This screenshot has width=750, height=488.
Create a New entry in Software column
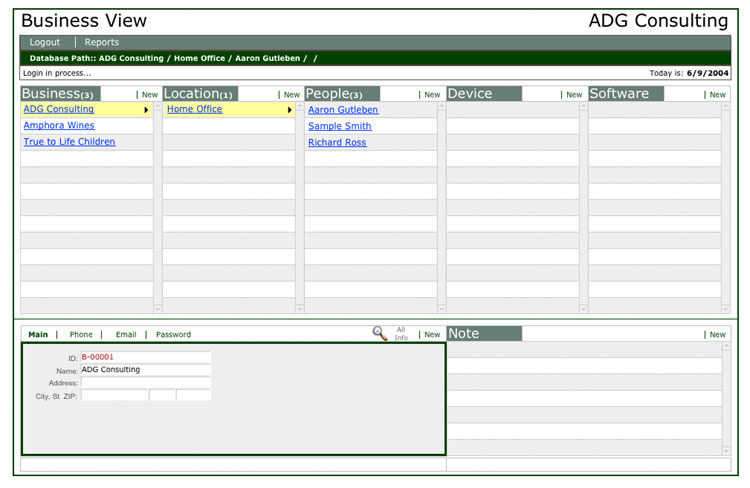(x=717, y=95)
